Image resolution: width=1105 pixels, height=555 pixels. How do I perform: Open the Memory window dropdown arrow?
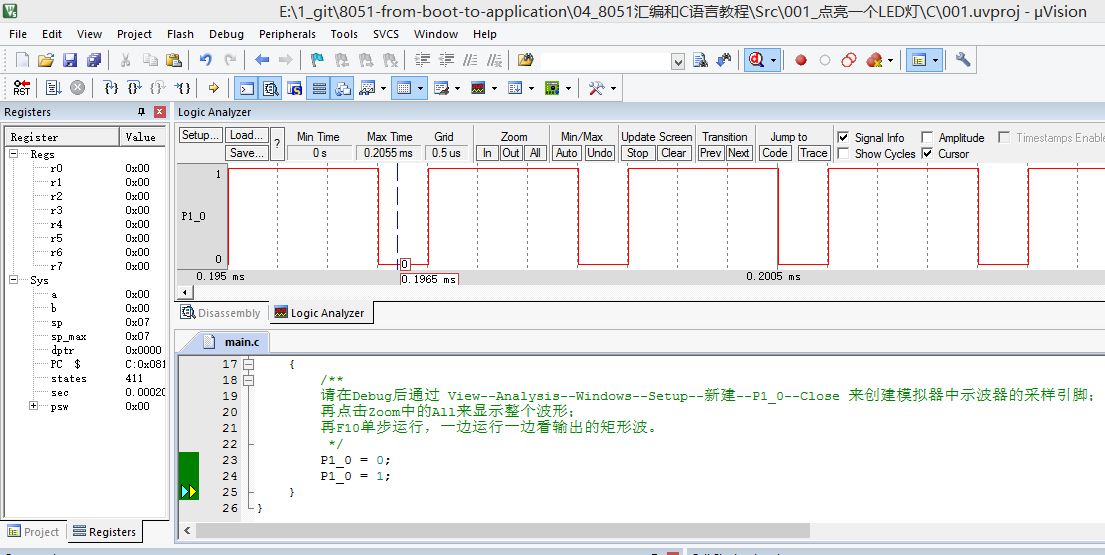pyautogui.click(x=420, y=88)
